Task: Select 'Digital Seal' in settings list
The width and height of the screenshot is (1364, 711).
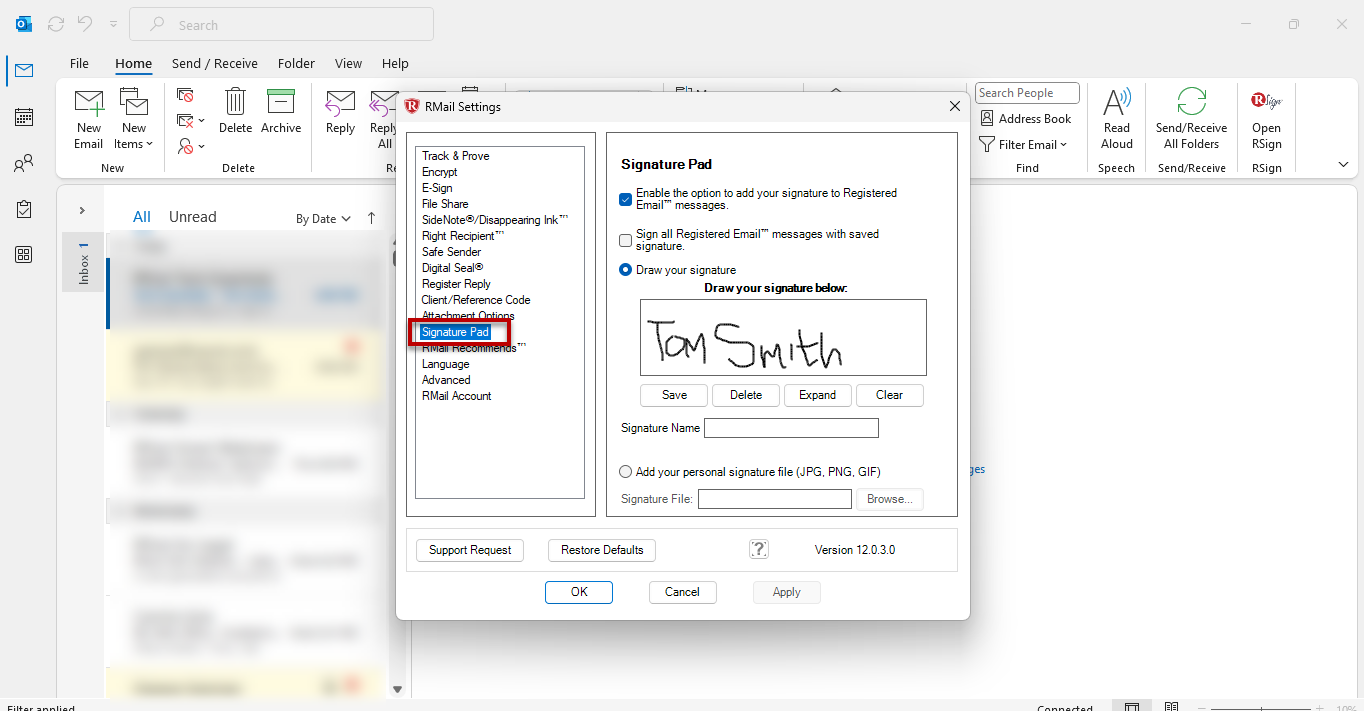Action: pos(452,268)
